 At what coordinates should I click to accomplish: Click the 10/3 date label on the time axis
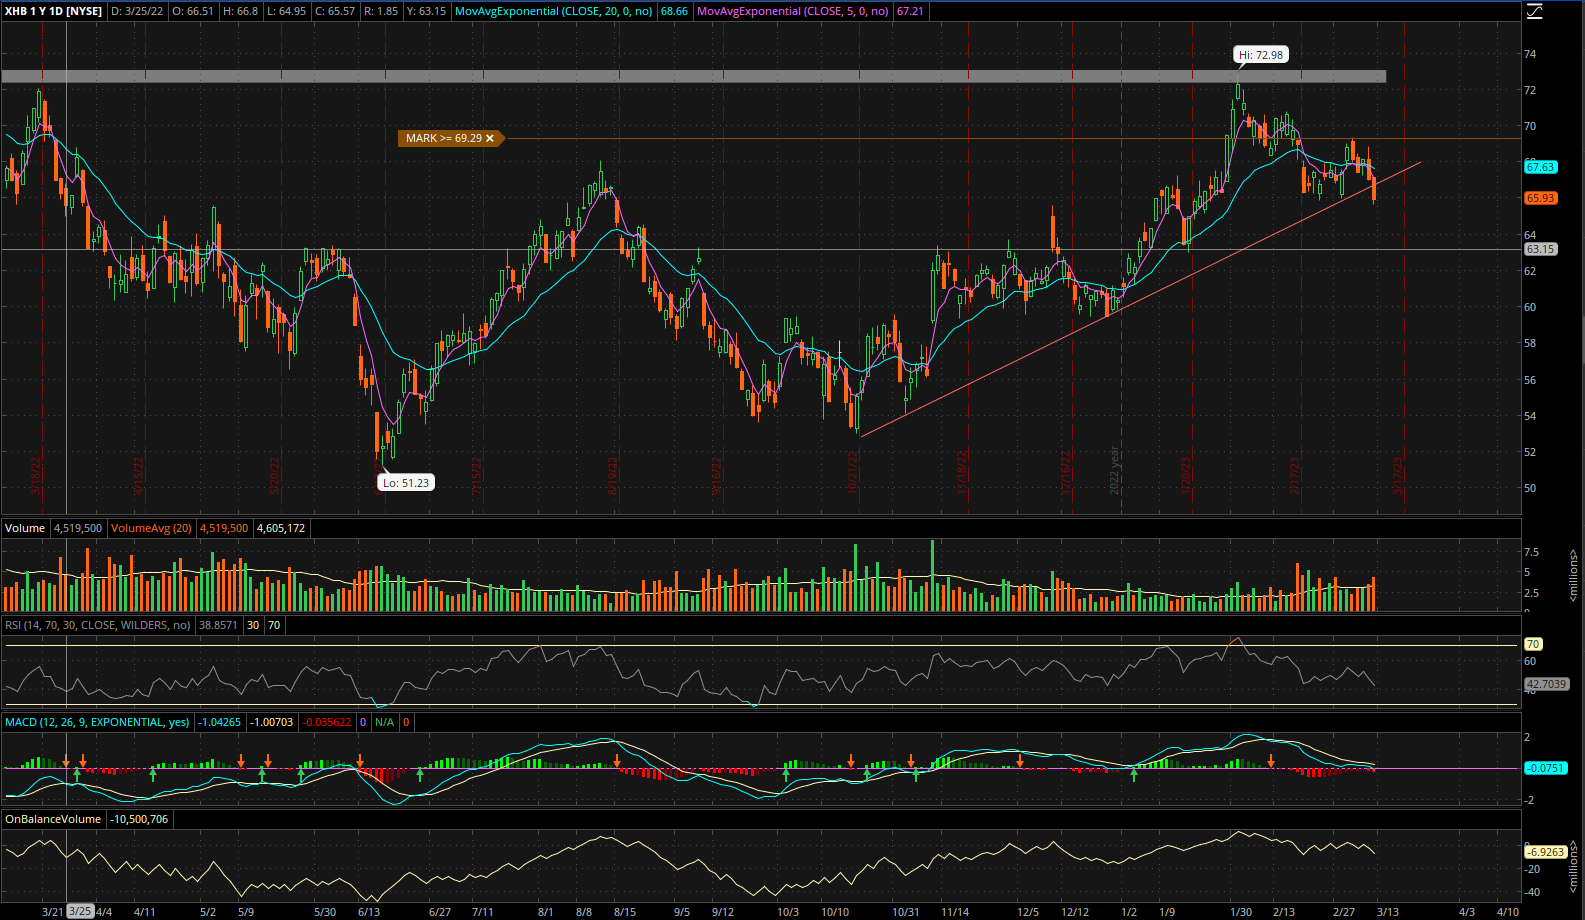pyautogui.click(x=788, y=912)
